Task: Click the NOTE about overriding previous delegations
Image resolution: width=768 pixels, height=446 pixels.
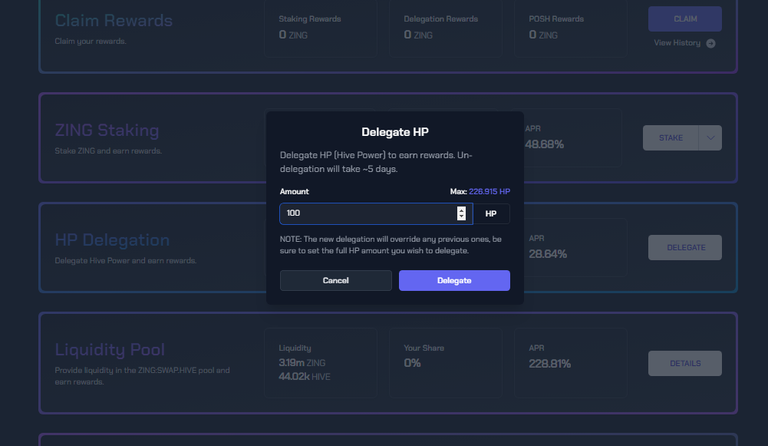Action: (x=390, y=245)
